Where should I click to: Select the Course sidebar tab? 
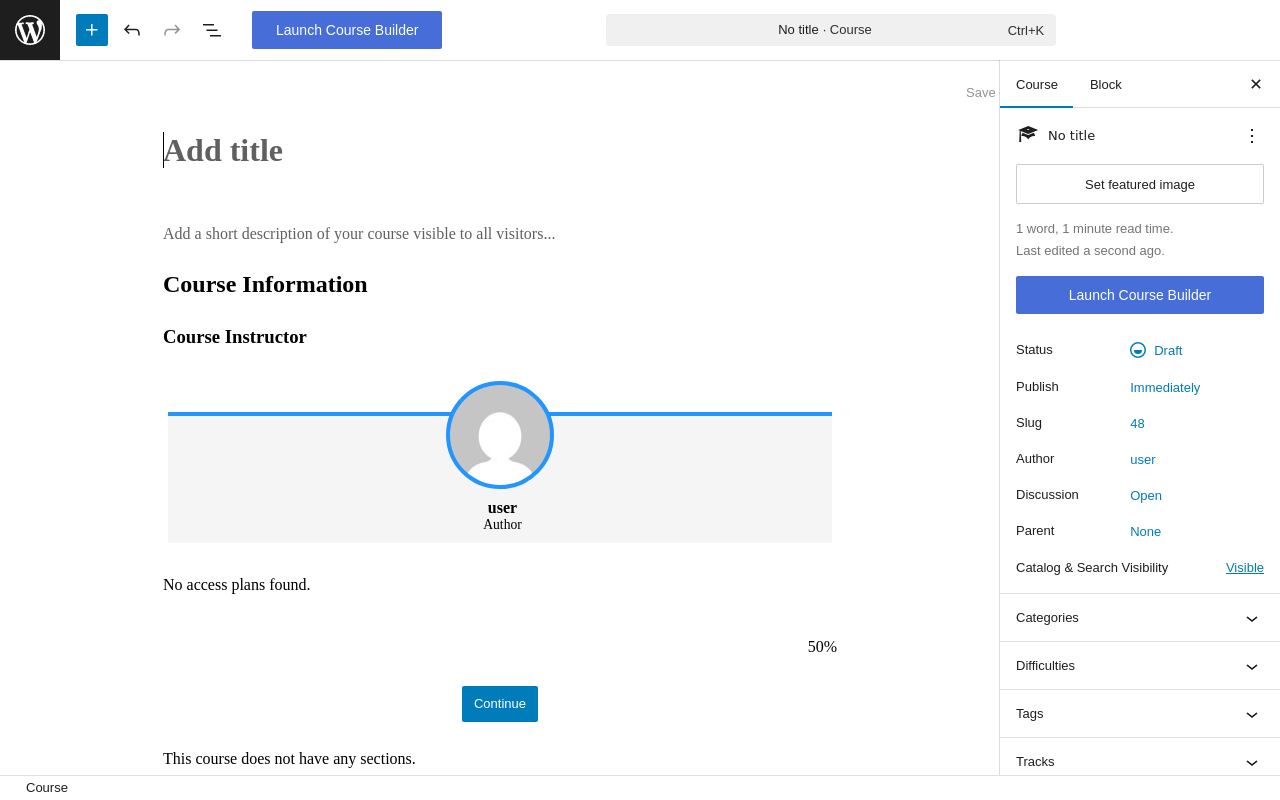point(1037,85)
